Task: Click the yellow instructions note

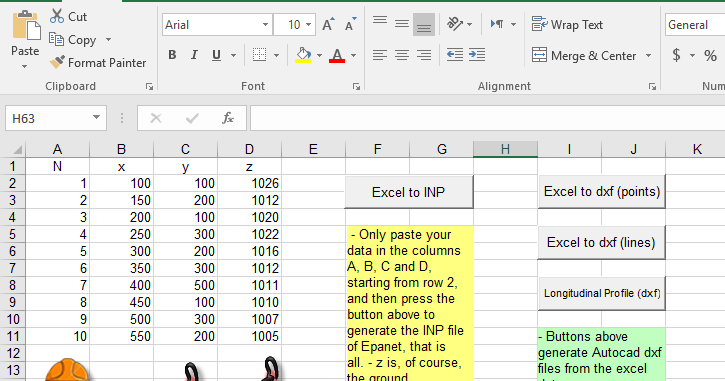Action: (x=410, y=303)
